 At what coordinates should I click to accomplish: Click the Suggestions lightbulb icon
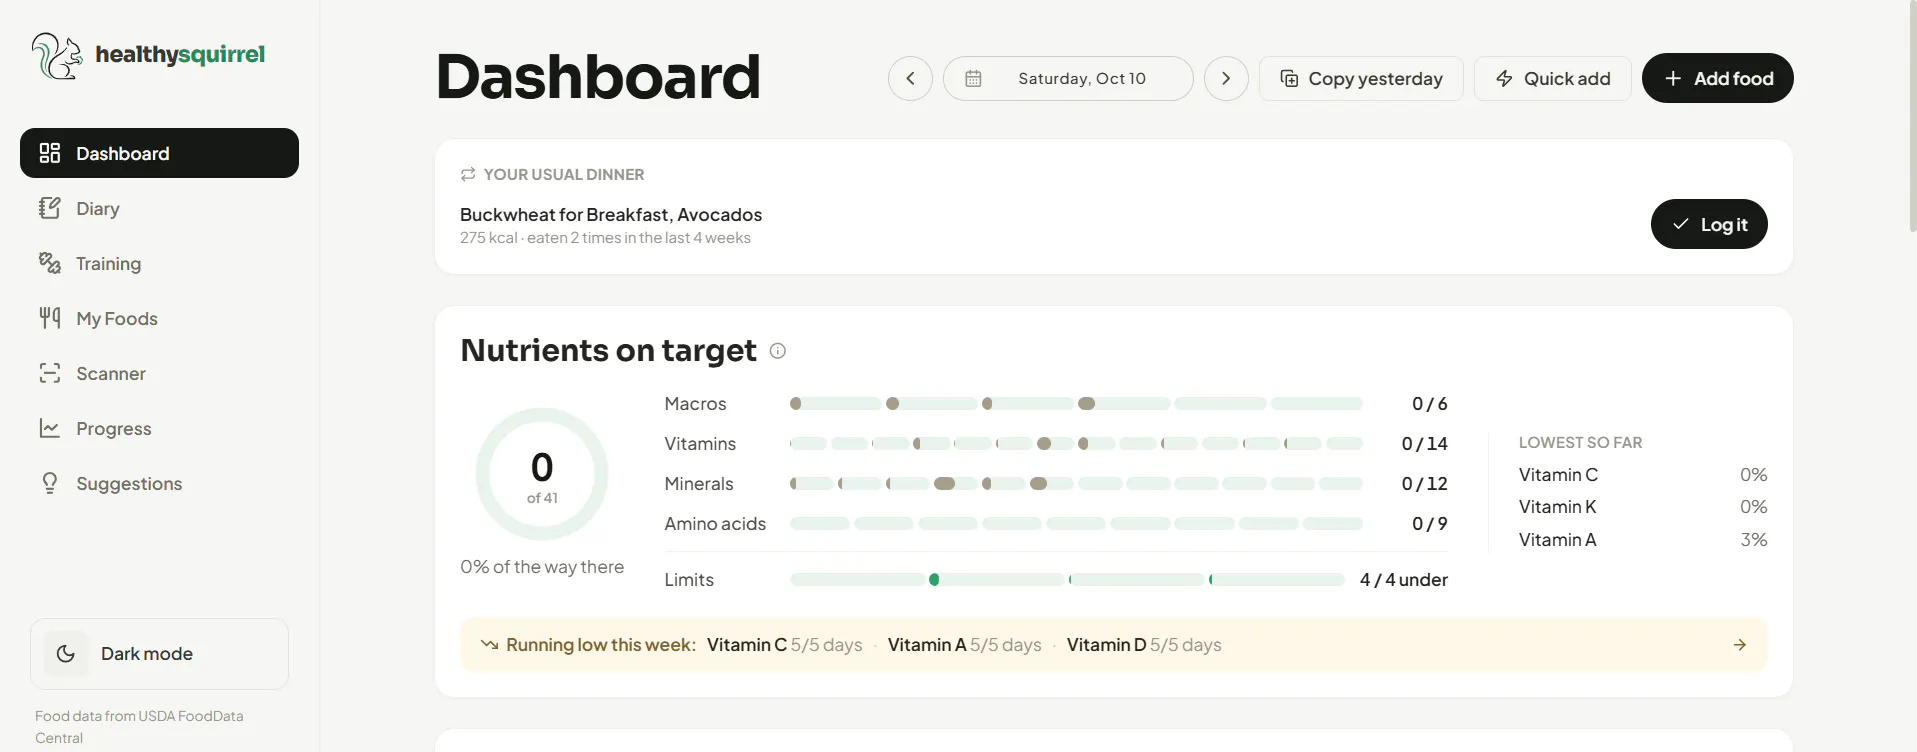pos(49,483)
